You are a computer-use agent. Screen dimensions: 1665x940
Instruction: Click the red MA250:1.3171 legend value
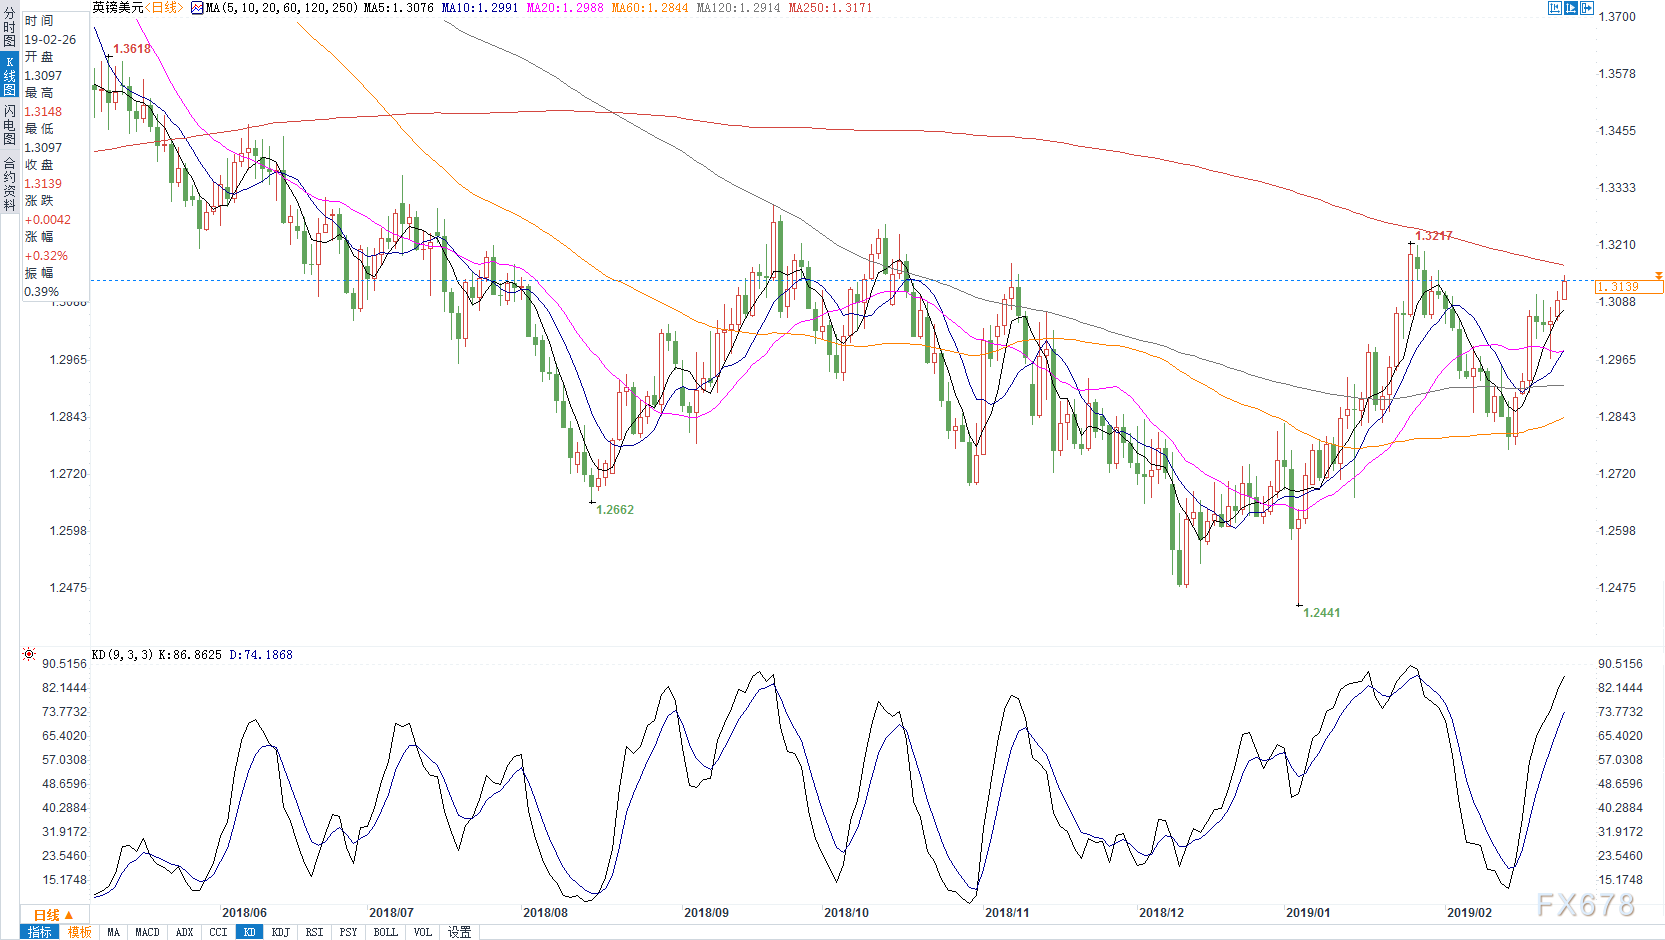tap(830, 8)
